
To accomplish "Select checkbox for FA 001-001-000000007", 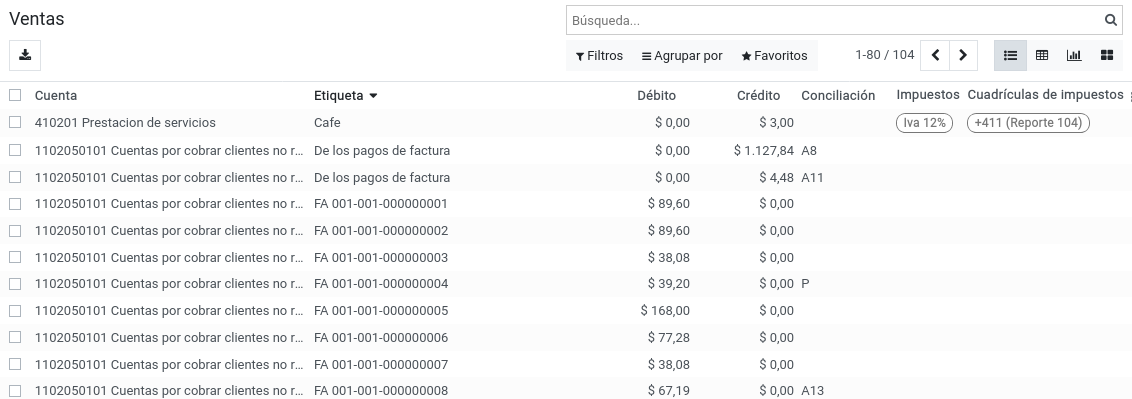I will pos(15,364).
